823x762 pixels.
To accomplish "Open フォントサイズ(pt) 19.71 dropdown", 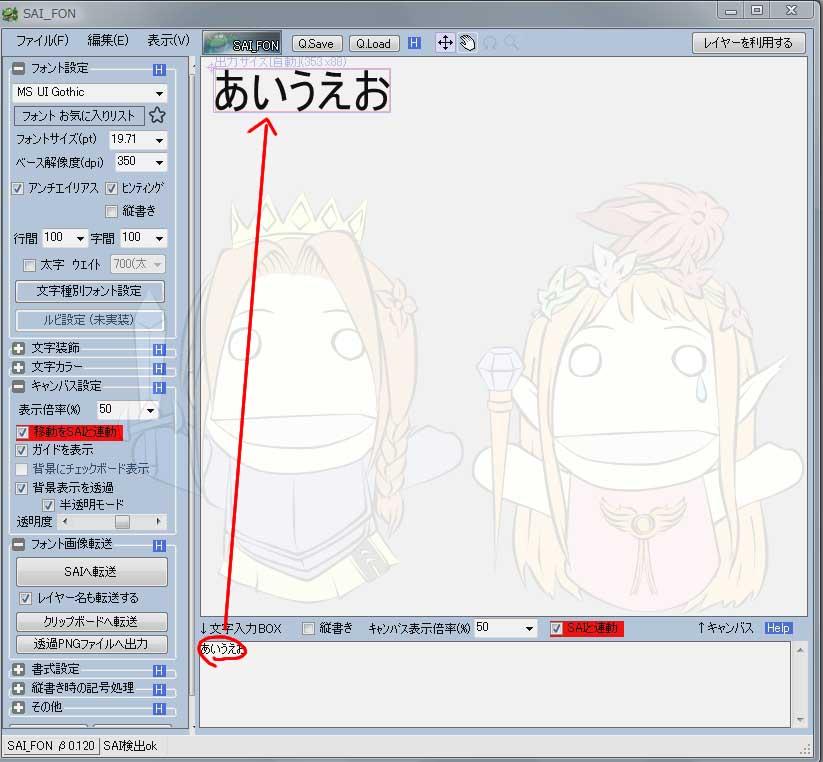I will 159,140.
